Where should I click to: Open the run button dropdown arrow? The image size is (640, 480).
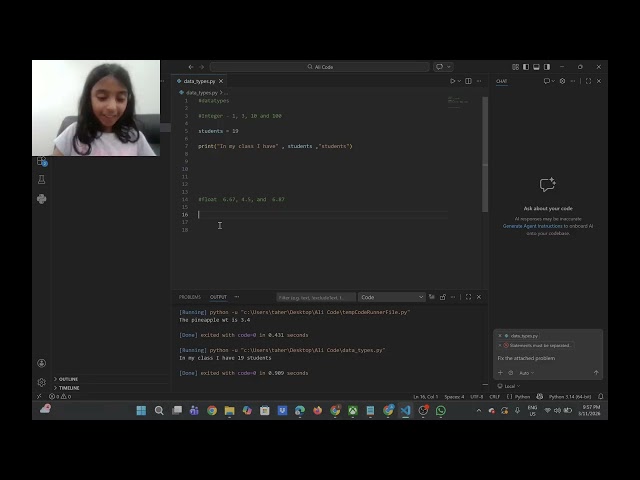click(x=459, y=81)
